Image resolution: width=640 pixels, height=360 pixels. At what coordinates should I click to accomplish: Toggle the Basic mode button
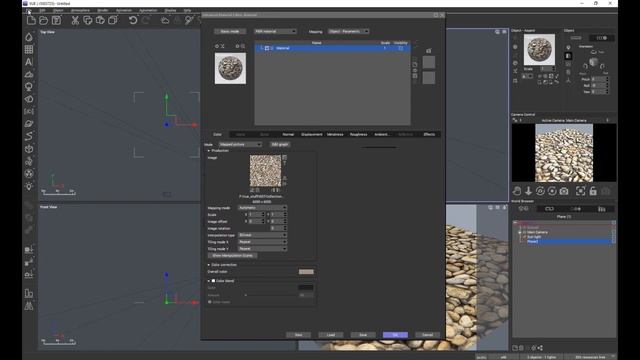230,31
